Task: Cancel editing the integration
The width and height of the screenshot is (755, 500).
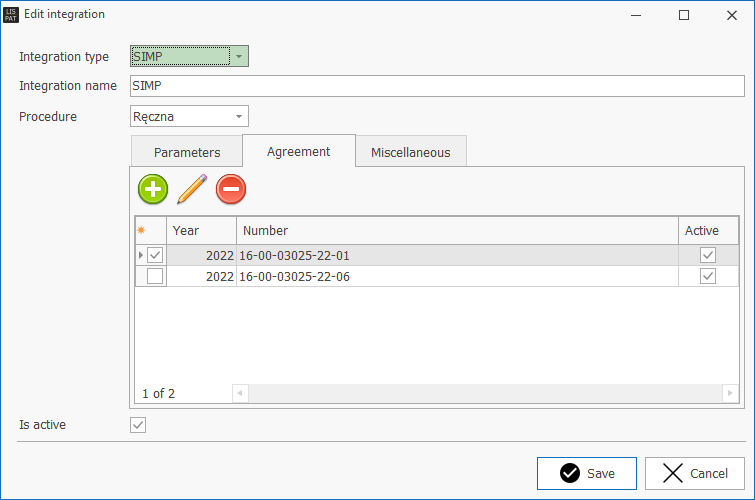Action: click(x=694, y=473)
